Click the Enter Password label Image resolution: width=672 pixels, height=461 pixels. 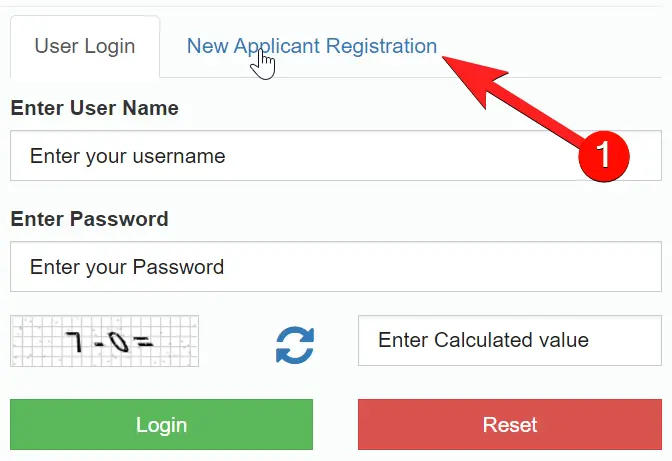(89, 219)
